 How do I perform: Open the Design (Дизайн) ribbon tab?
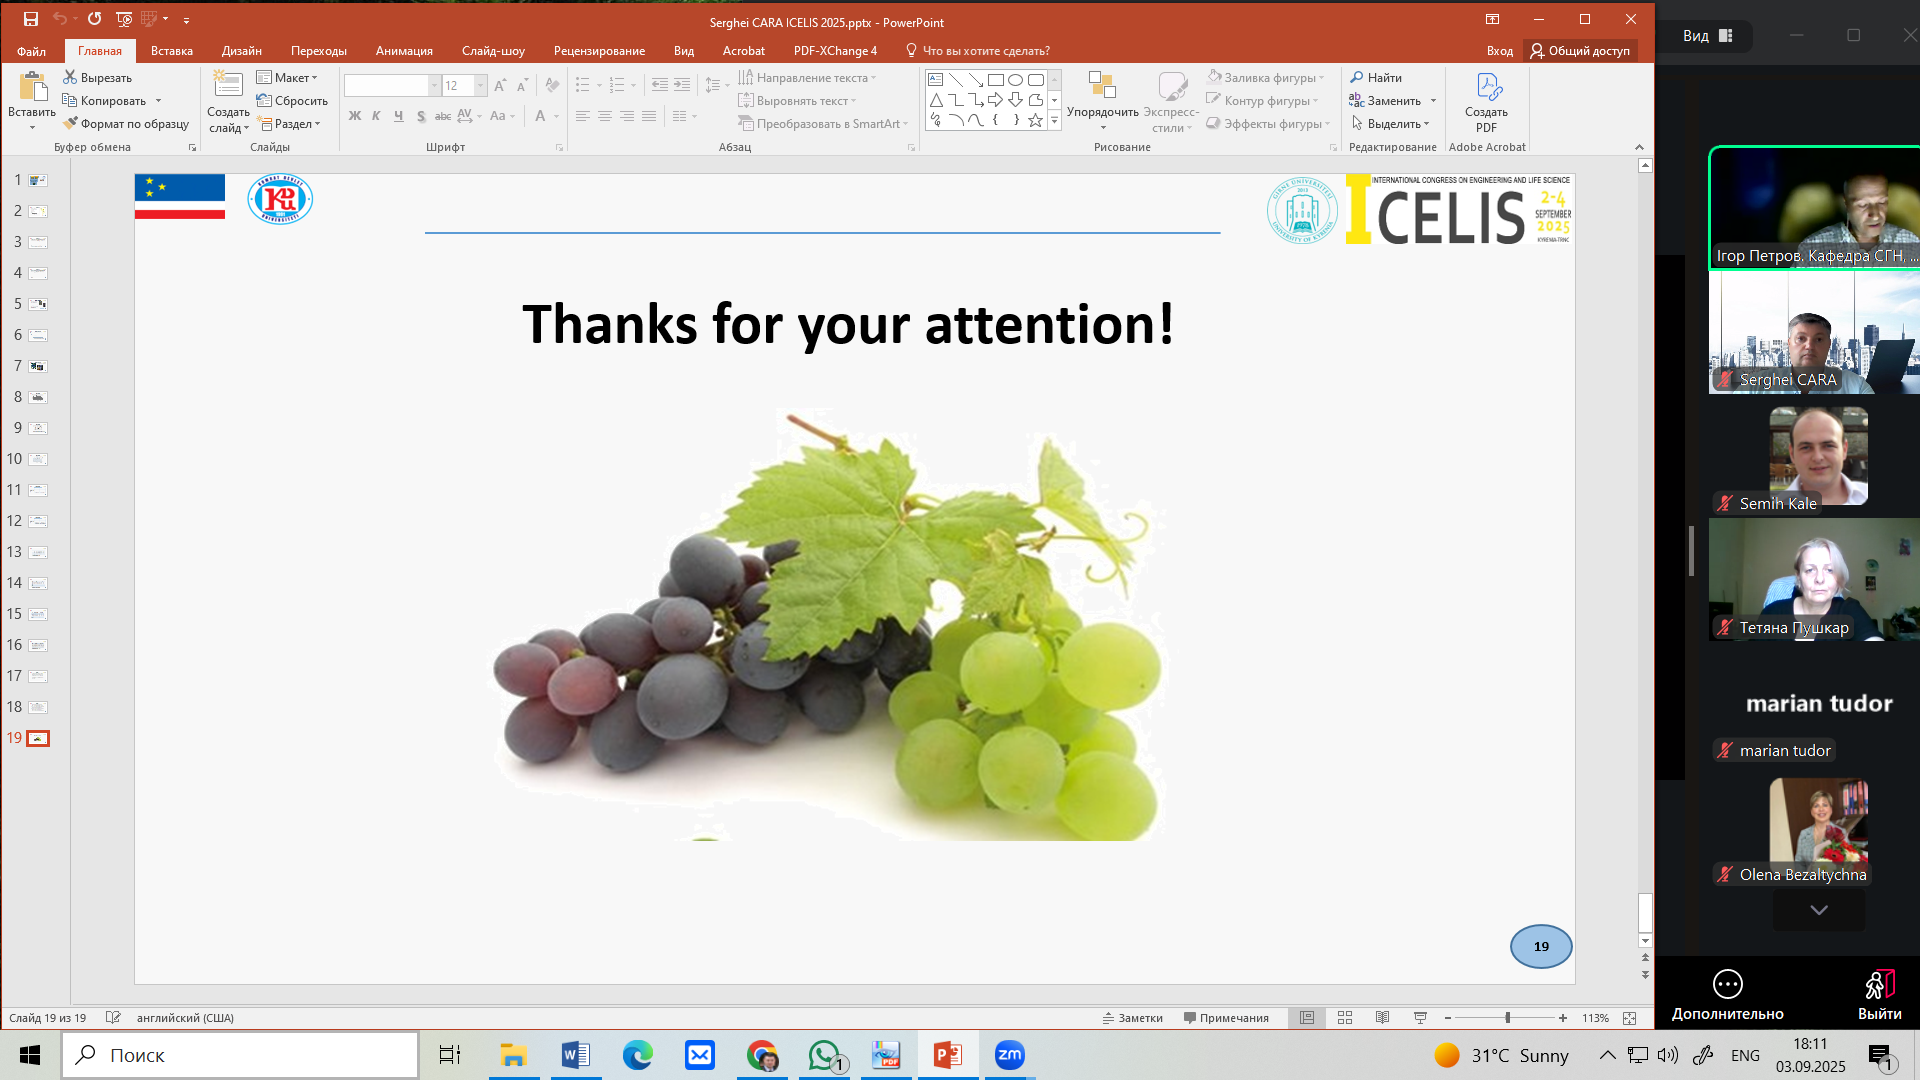[241, 51]
